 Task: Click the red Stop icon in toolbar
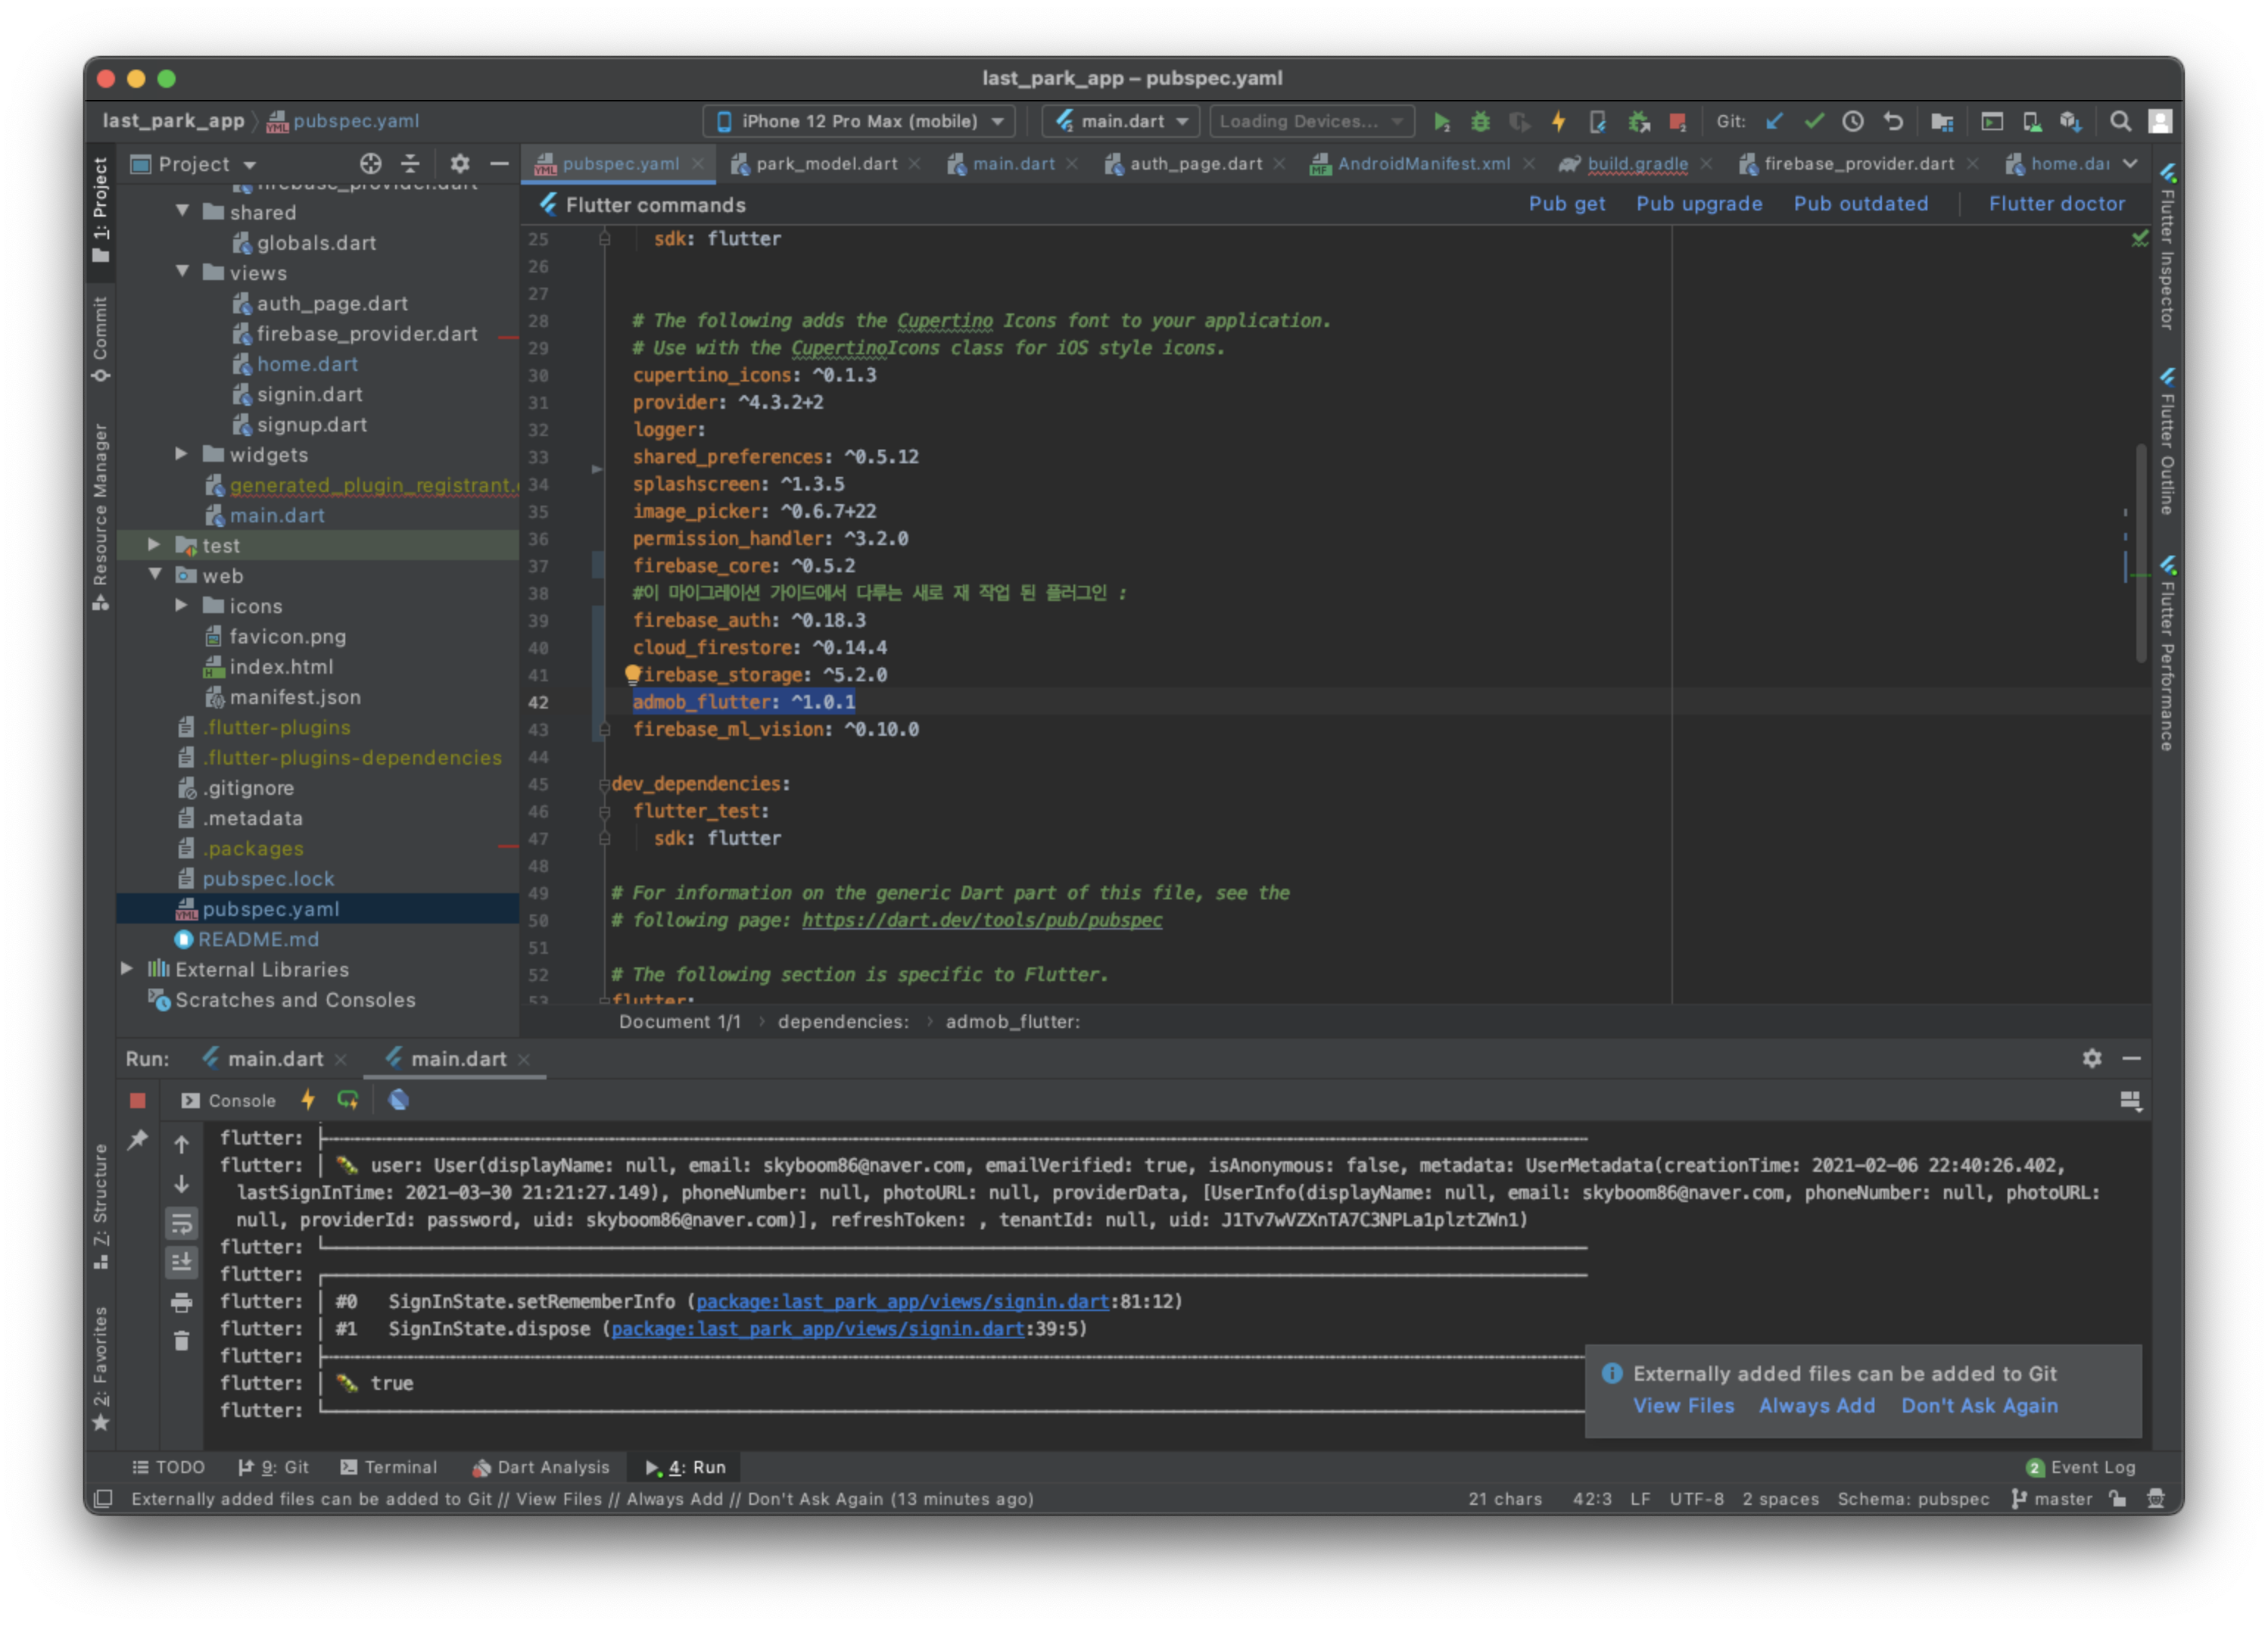click(1677, 122)
